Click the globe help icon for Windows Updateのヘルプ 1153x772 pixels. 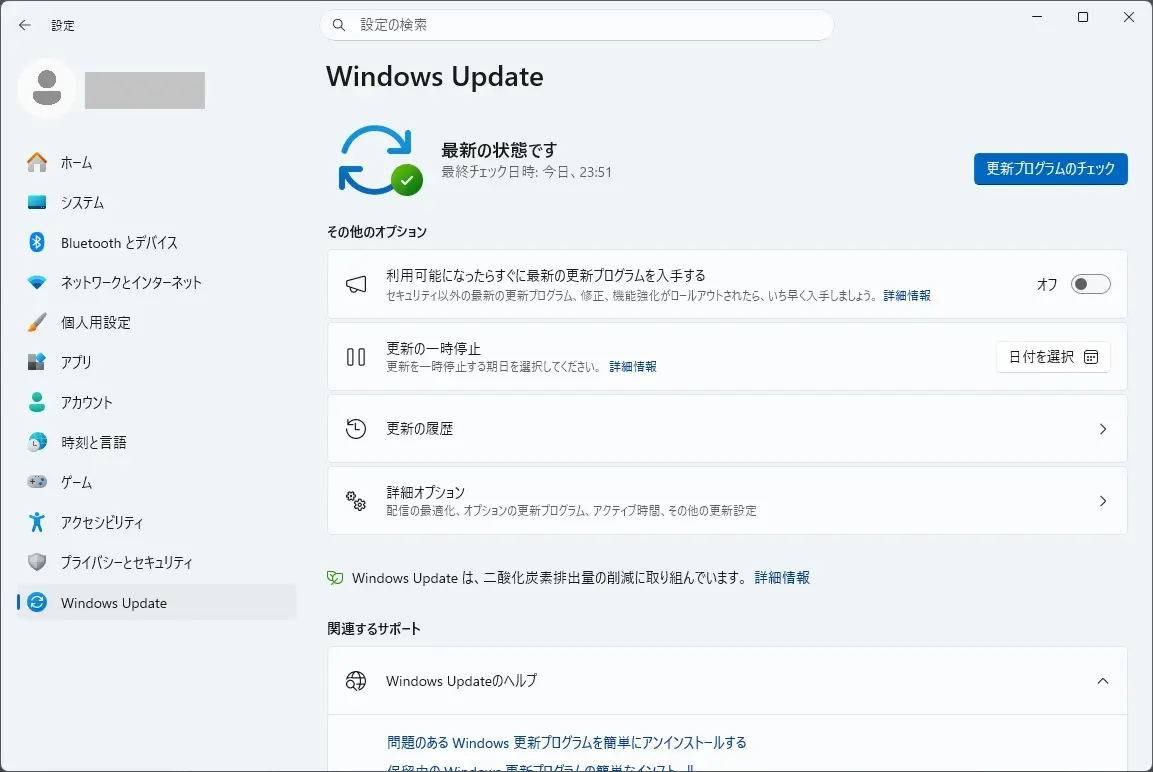(356, 681)
